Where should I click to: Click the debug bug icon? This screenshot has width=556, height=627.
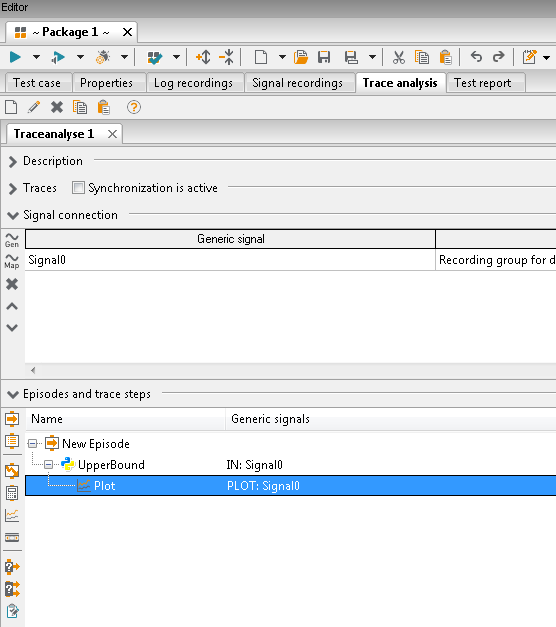pyautogui.click(x=103, y=57)
